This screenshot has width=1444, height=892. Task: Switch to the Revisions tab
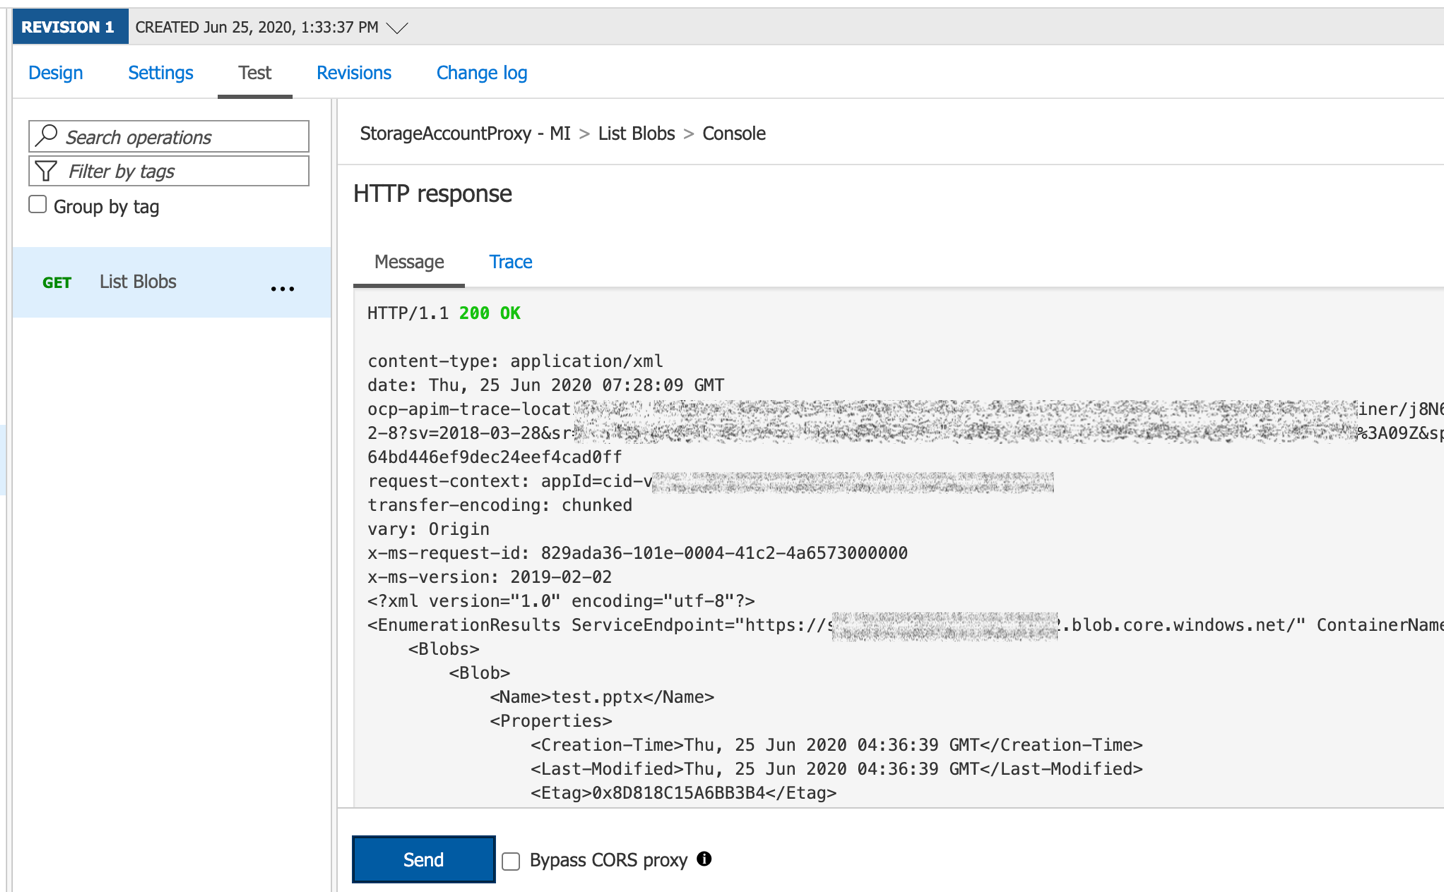[354, 73]
